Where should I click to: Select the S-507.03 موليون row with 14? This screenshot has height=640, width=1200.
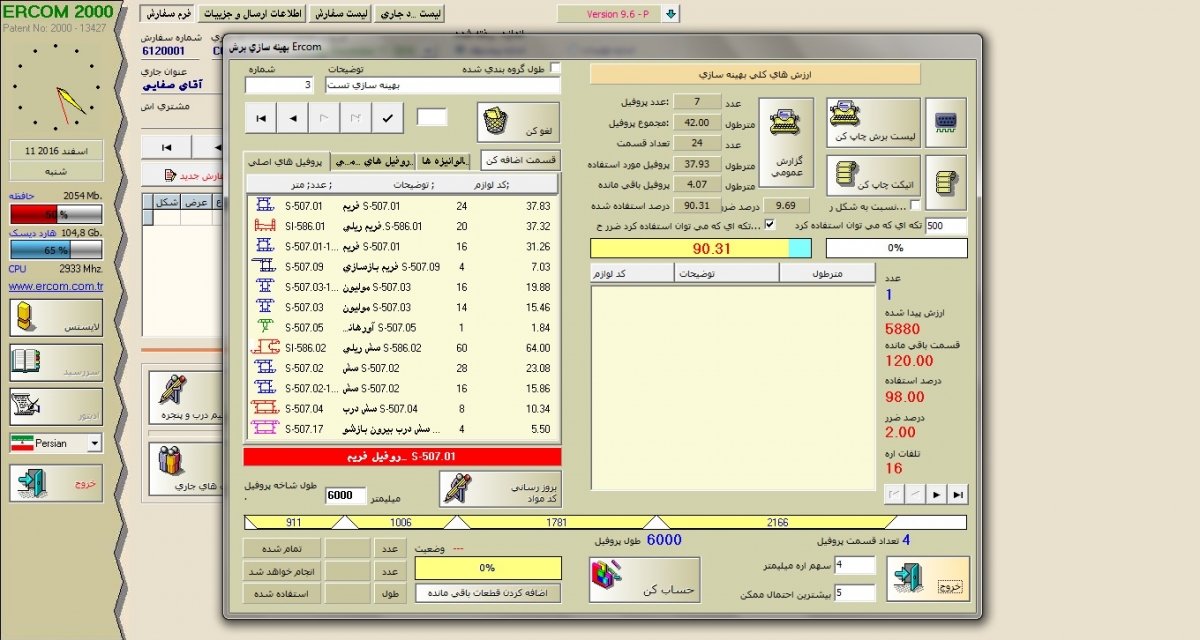point(404,307)
